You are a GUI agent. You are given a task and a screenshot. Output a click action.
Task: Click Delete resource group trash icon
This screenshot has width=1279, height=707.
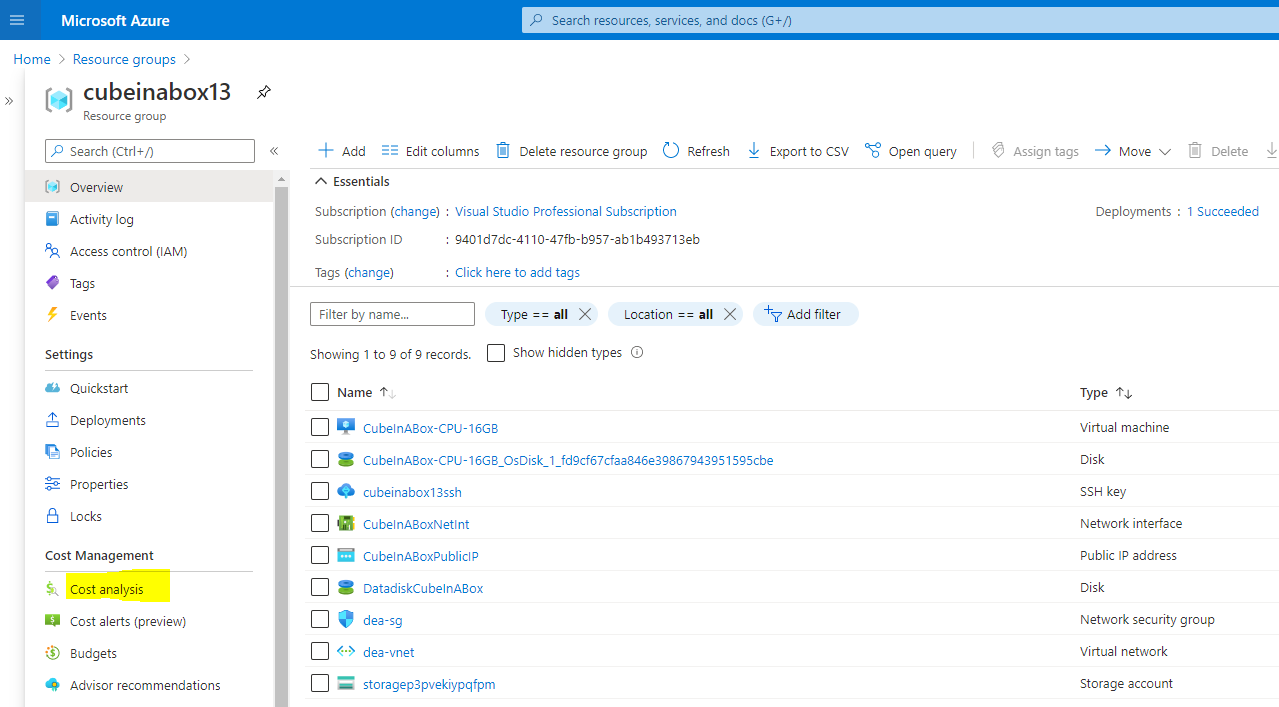click(504, 151)
